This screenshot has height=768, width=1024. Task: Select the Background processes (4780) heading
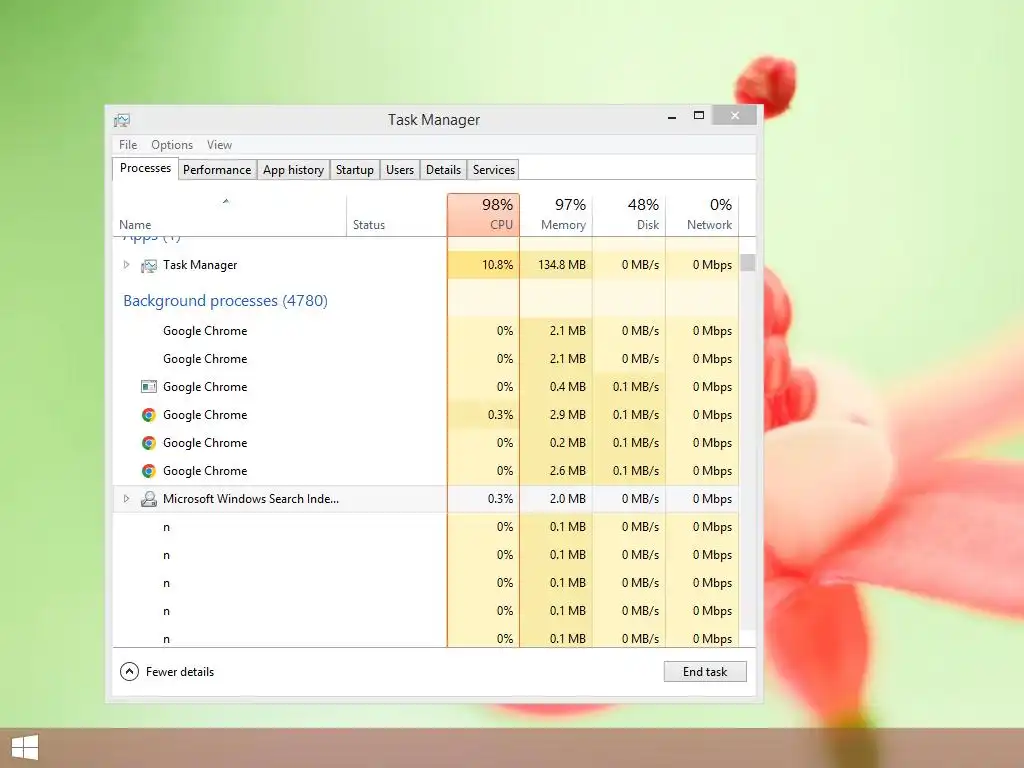(225, 300)
